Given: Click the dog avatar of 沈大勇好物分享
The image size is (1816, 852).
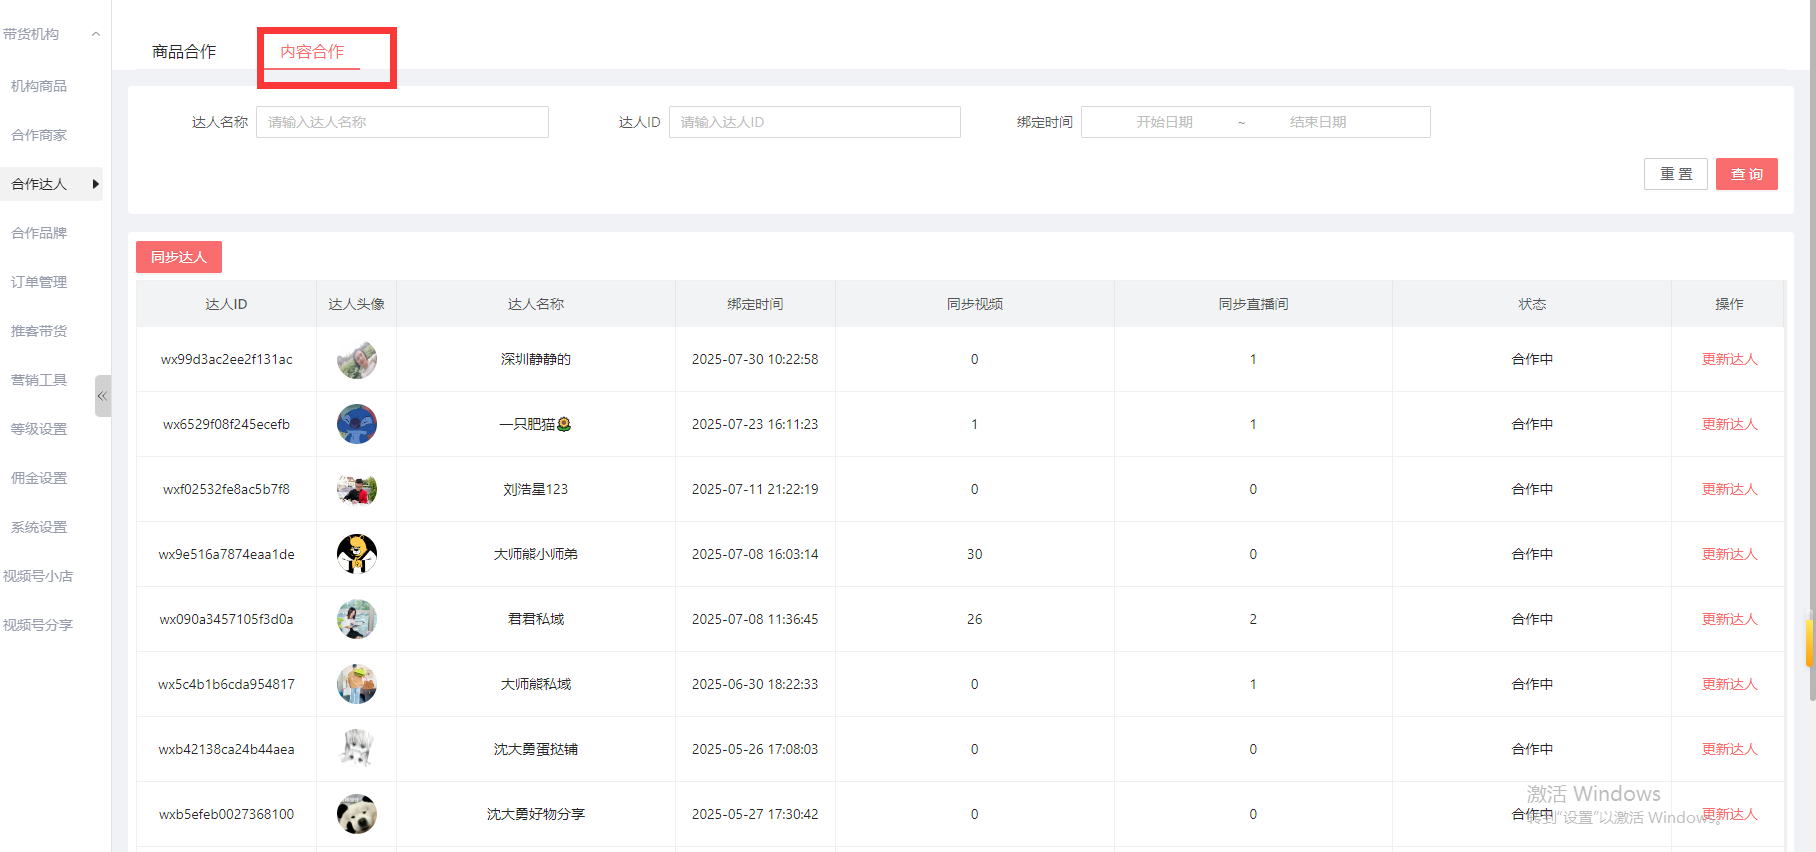Looking at the screenshot, I should pyautogui.click(x=356, y=814).
